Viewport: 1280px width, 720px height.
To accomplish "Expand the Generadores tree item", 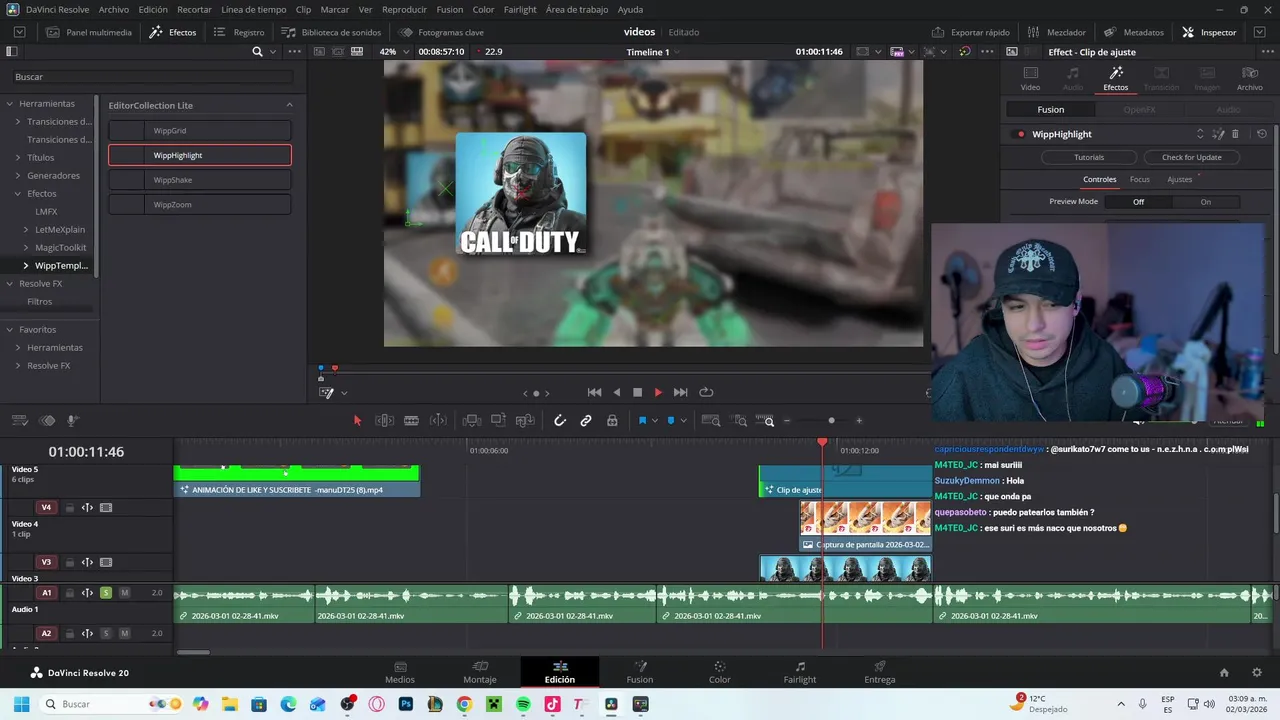I will (x=18, y=176).
